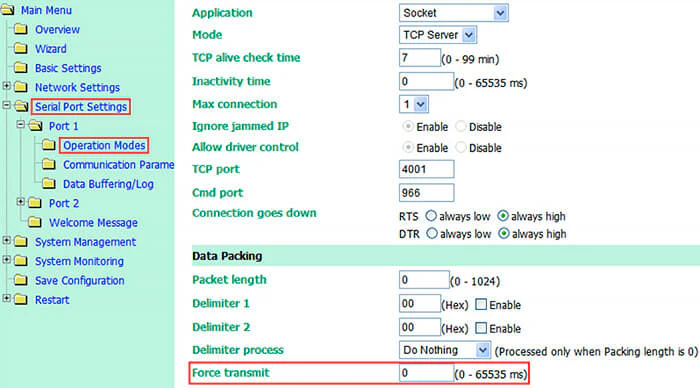Select Disable for Ignore jammed IP

tap(461, 126)
